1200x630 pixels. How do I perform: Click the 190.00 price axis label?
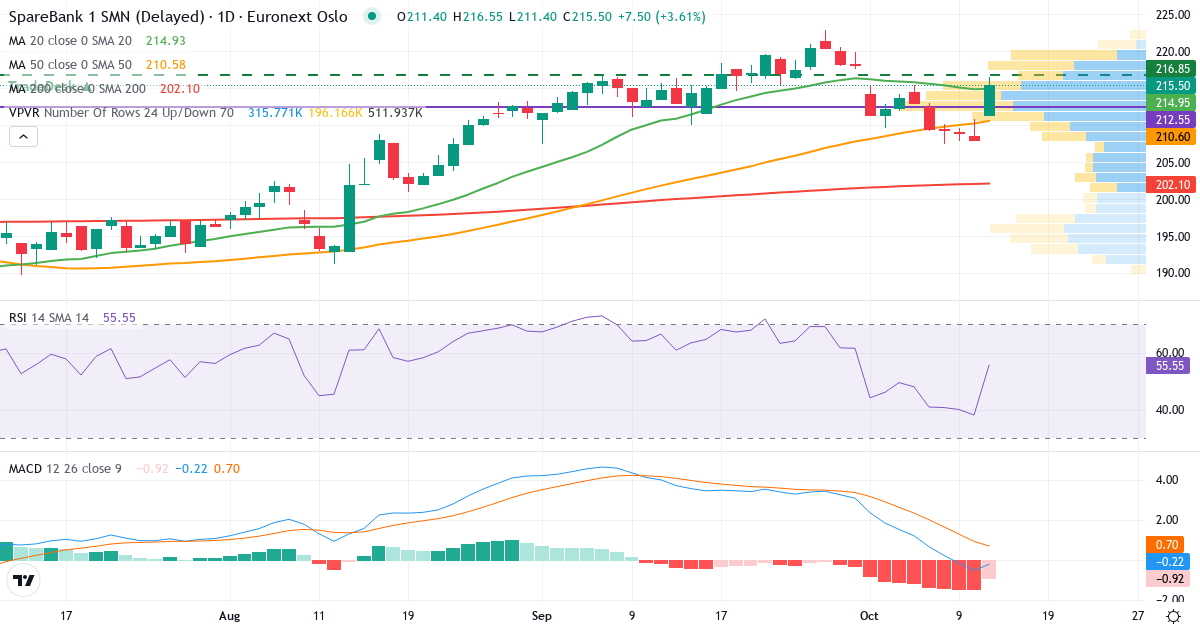(x=1172, y=273)
